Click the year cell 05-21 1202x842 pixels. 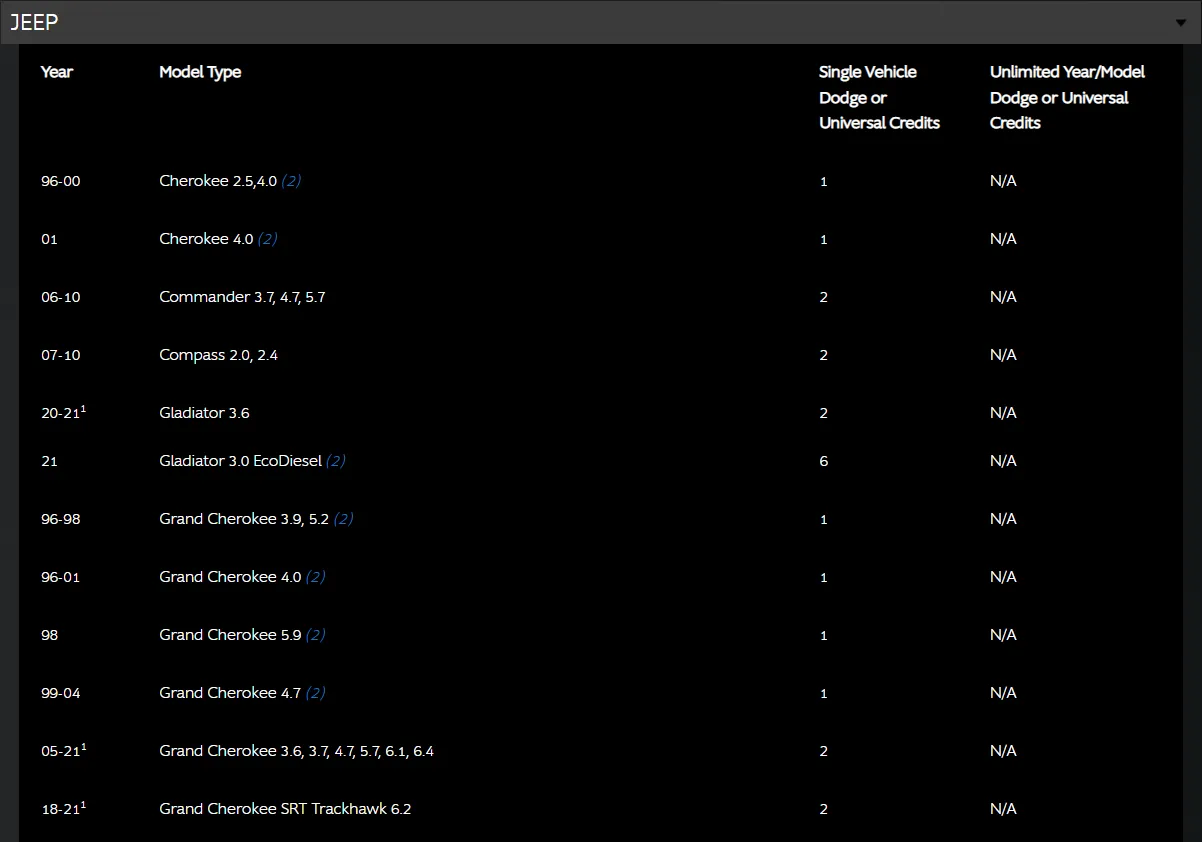pos(63,751)
